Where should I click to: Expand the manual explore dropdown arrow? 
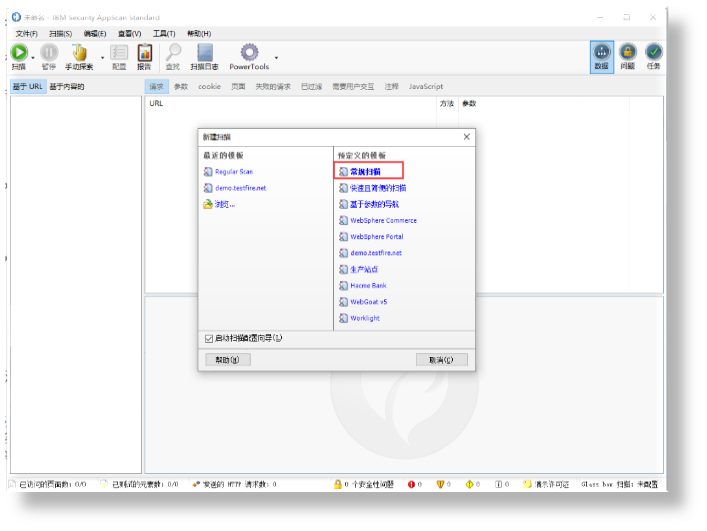pos(102,58)
